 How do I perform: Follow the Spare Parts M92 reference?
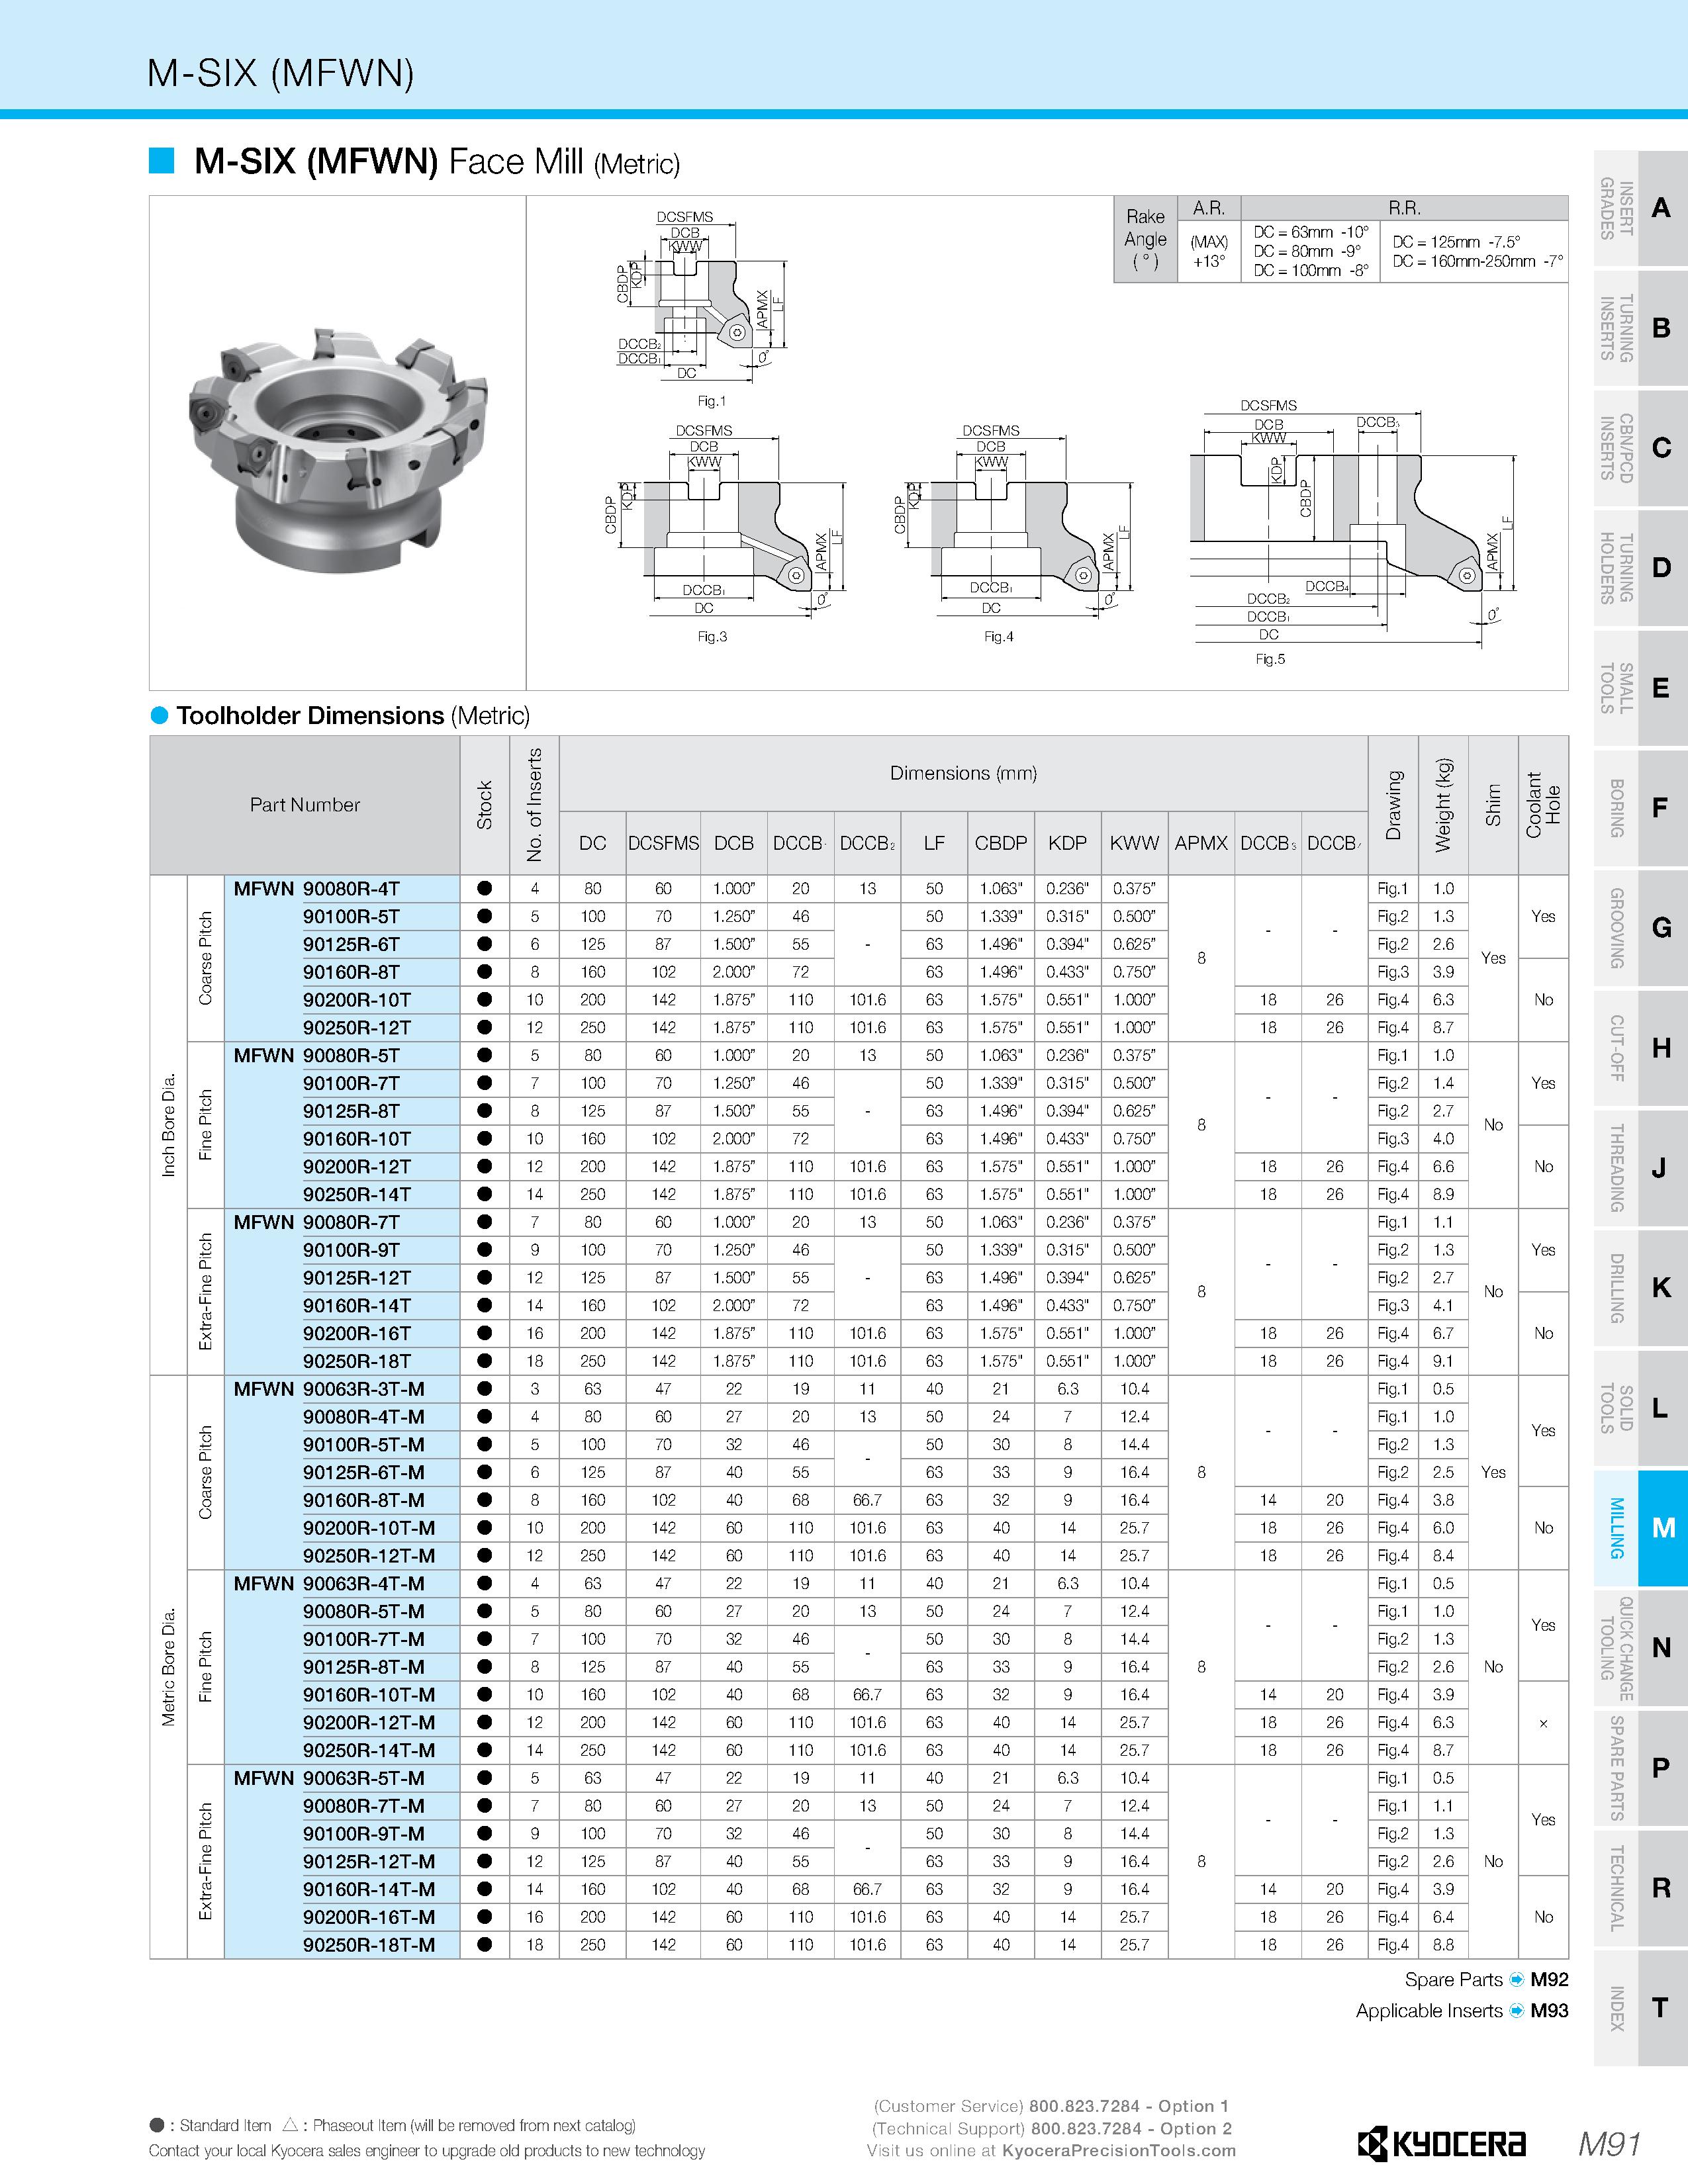(1486, 1979)
